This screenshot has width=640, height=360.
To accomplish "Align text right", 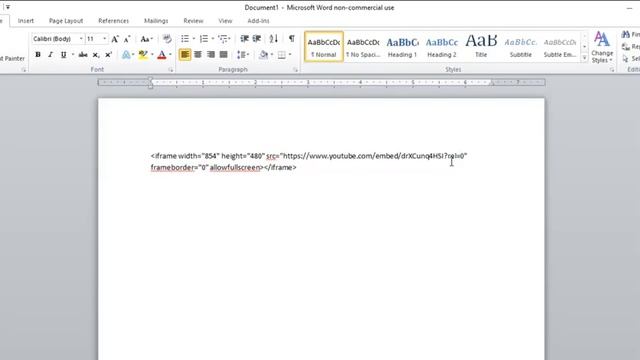I will pos(211,55).
